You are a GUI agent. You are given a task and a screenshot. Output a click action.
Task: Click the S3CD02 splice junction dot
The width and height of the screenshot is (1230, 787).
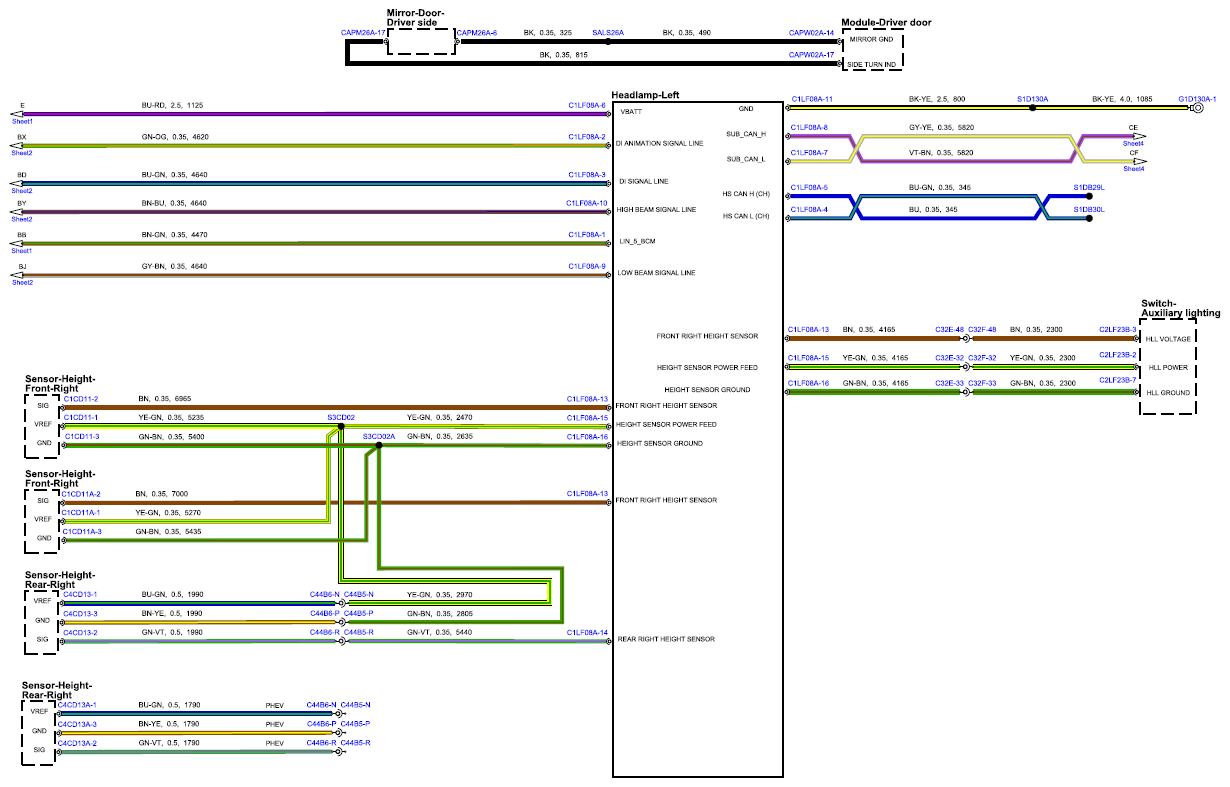point(341,425)
